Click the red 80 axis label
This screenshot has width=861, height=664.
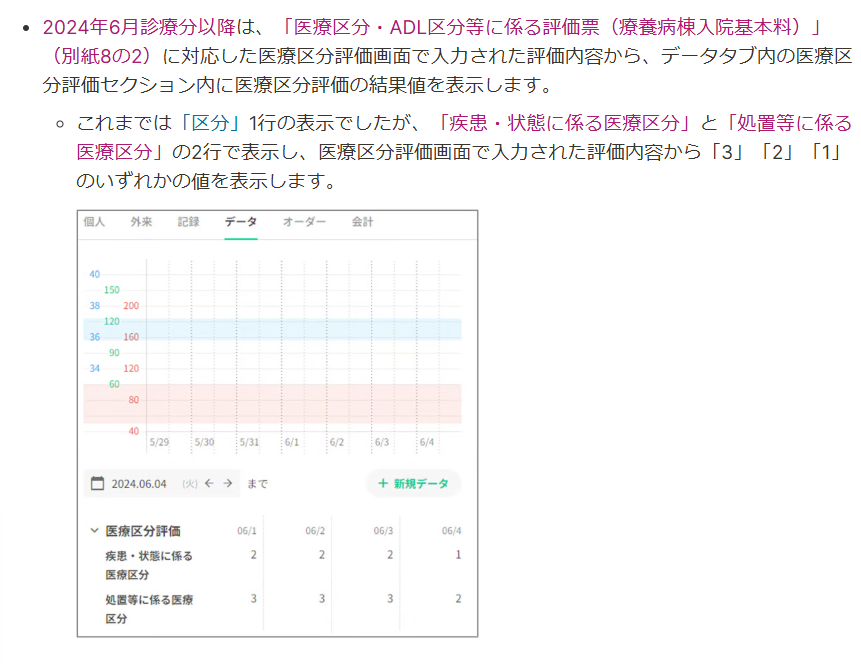point(133,400)
